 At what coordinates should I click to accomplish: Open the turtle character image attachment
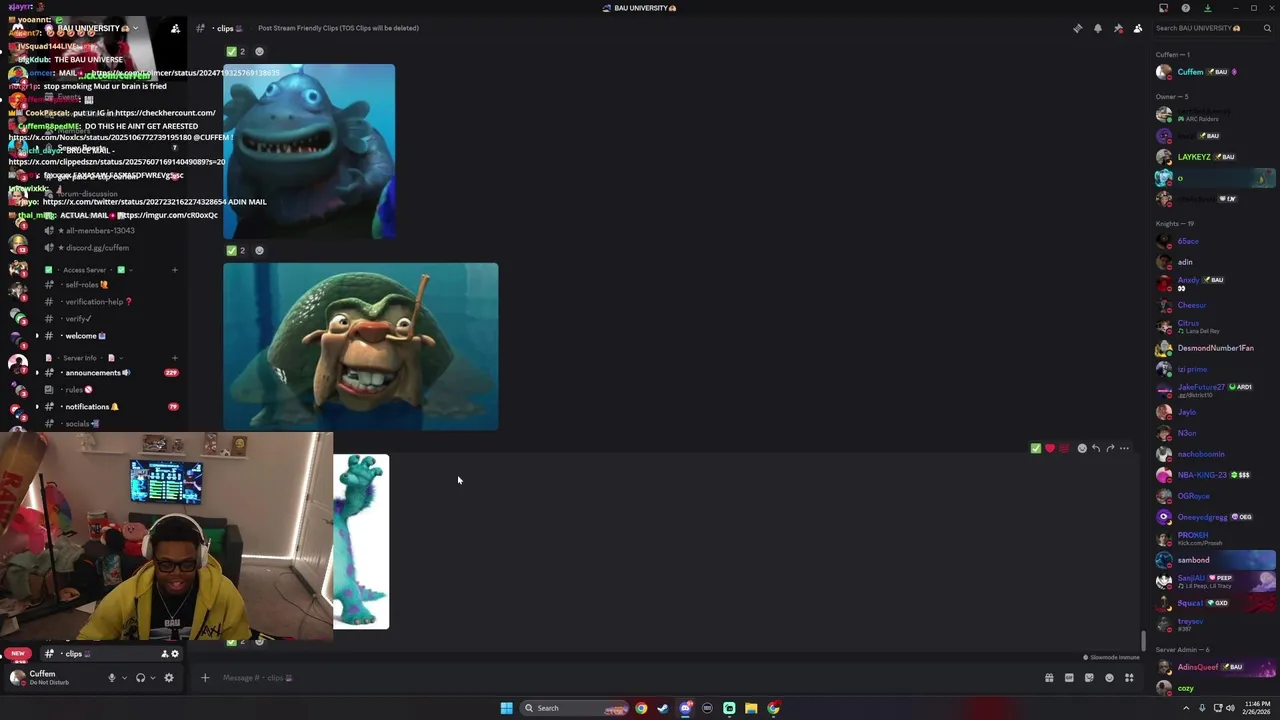[360, 347]
